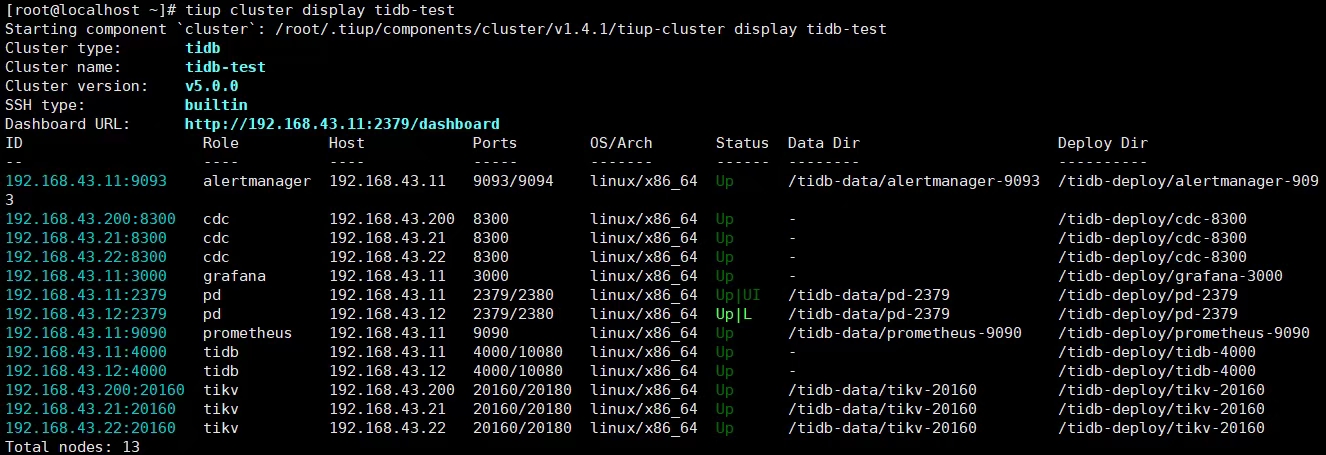Screen dimensions: 1326x455
Task: Click the Total nodes: 13 line
Action: [72, 447]
